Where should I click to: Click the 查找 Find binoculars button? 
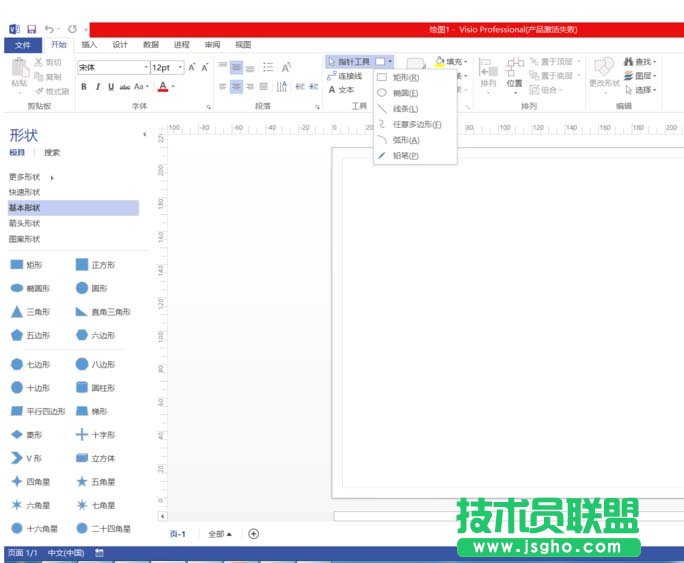640,61
